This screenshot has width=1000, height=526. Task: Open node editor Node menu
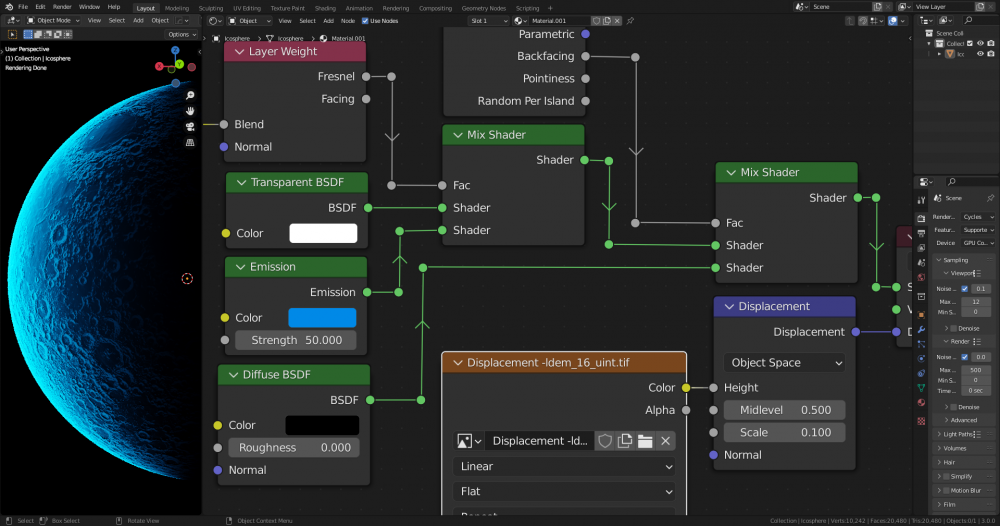pos(348,20)
